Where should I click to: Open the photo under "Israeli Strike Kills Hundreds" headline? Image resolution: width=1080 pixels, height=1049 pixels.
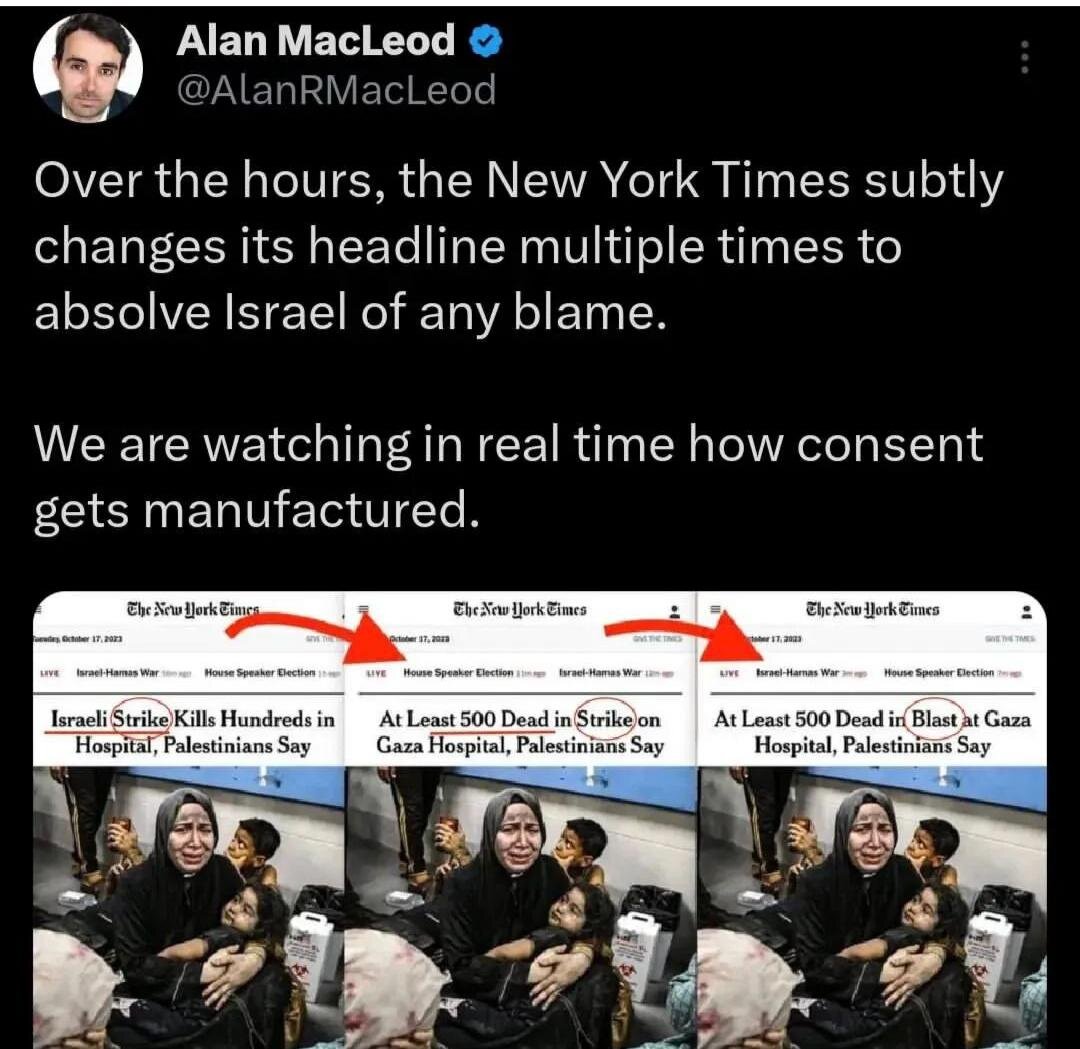click(188, 907)
